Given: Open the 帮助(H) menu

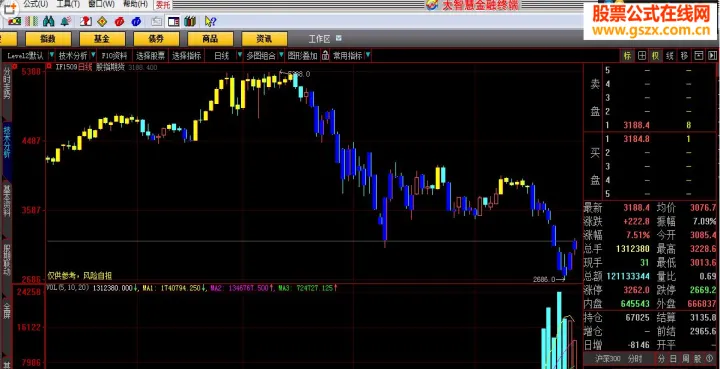Looking at the screenshot, I should (135, 4).
